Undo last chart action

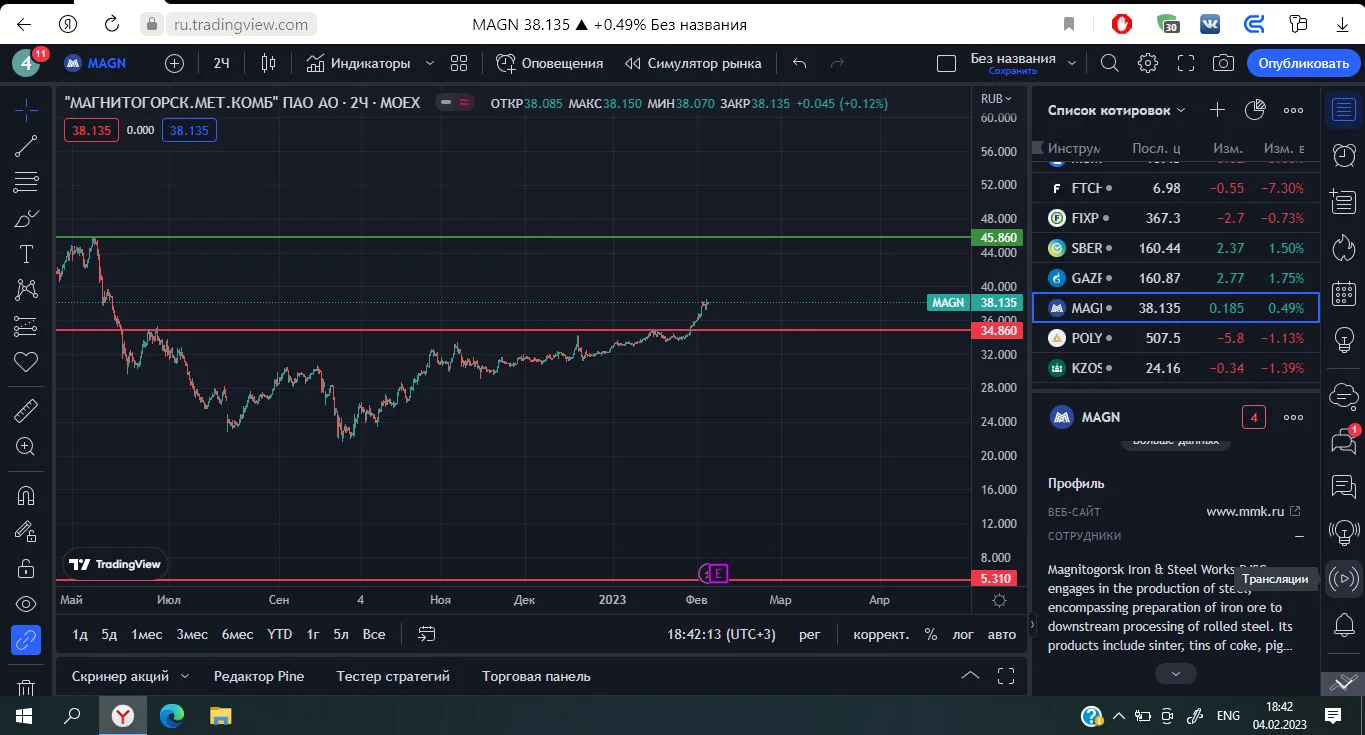(799, 63)
